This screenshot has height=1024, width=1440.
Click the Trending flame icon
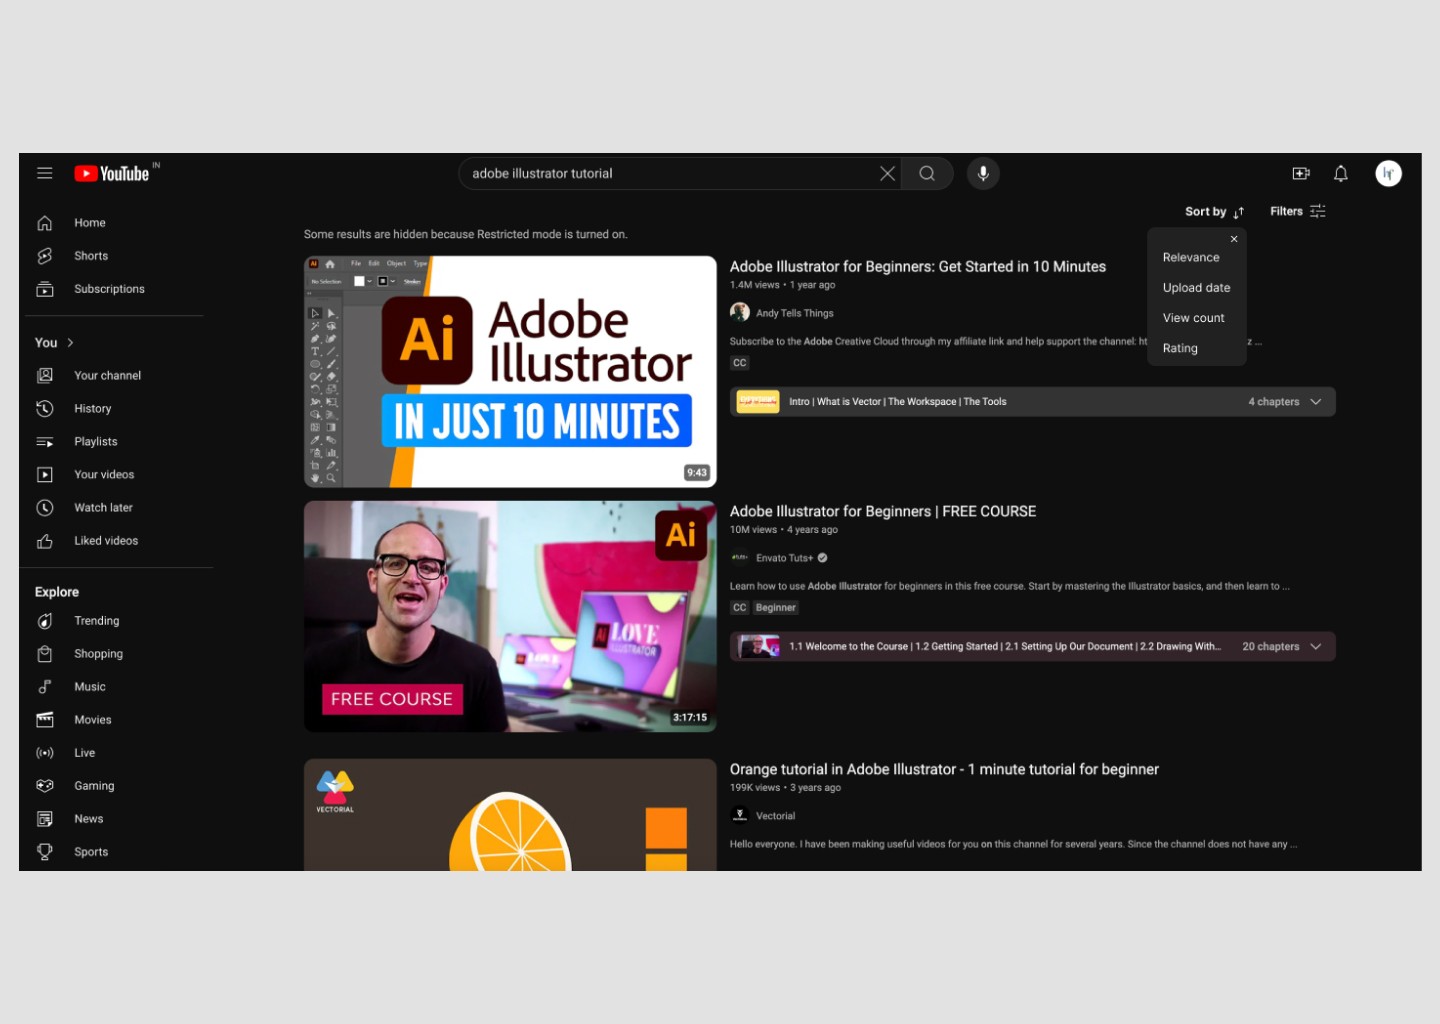click(x=45, y=621)
